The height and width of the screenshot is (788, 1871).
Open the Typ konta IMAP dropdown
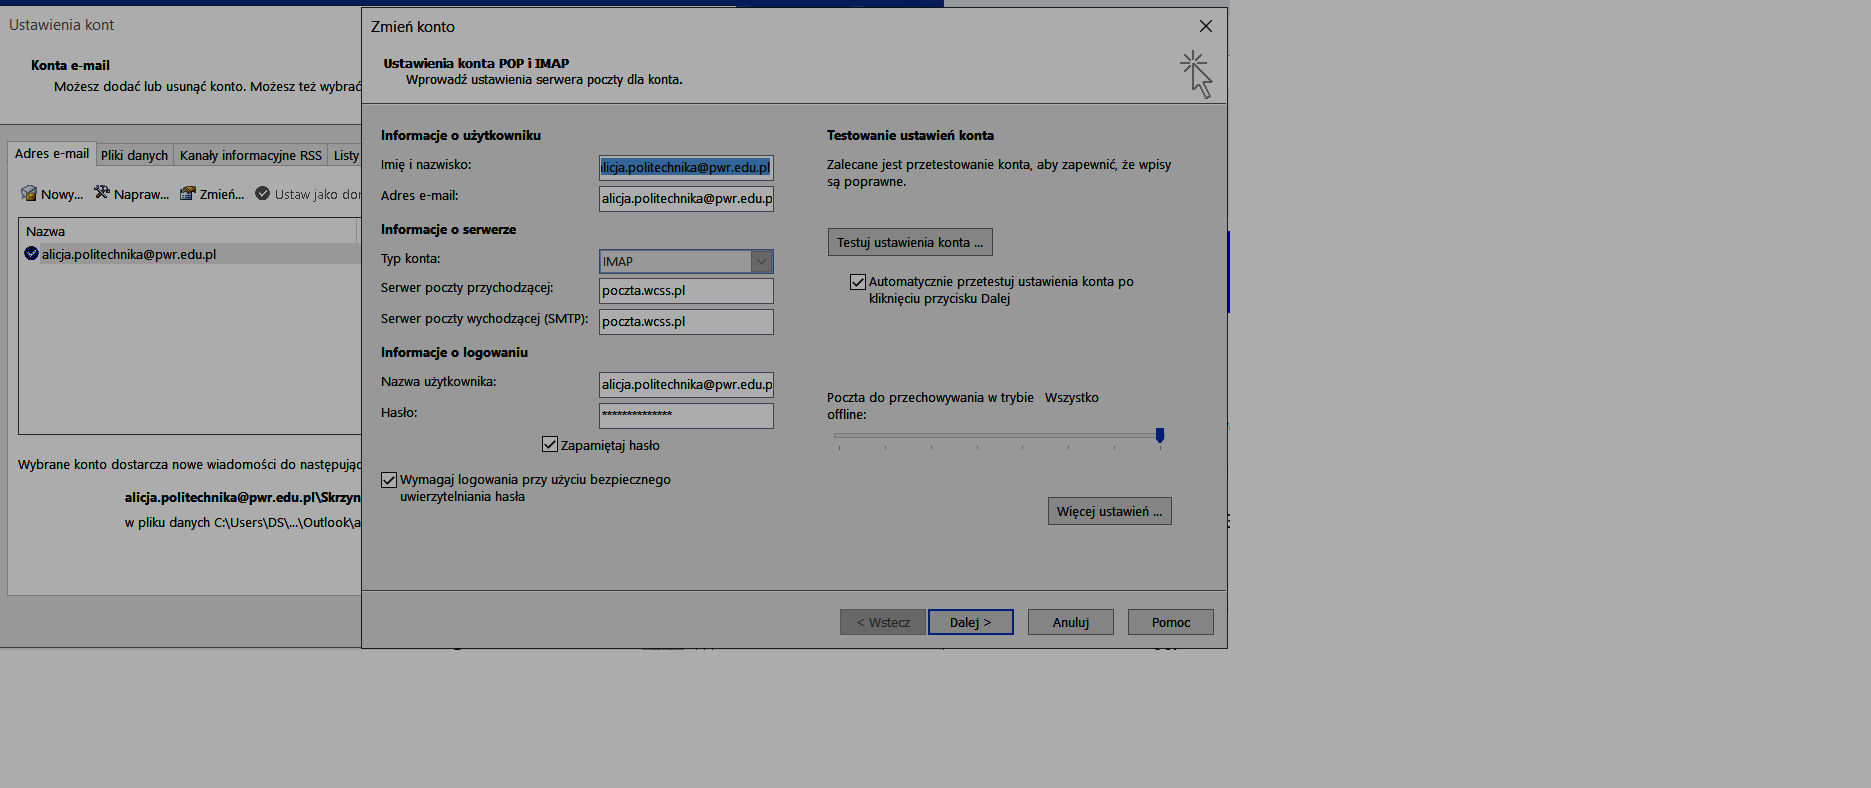coord(761,261)
